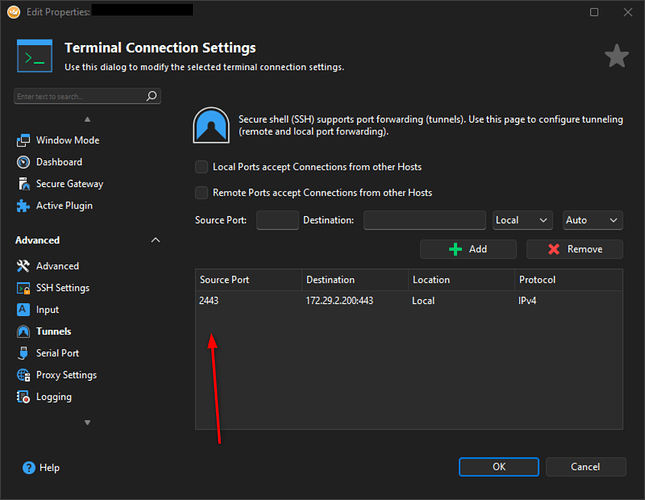Open the Auto protocol dropdown
Viewport: 645px width, 500px height.
tap(593, 220)
